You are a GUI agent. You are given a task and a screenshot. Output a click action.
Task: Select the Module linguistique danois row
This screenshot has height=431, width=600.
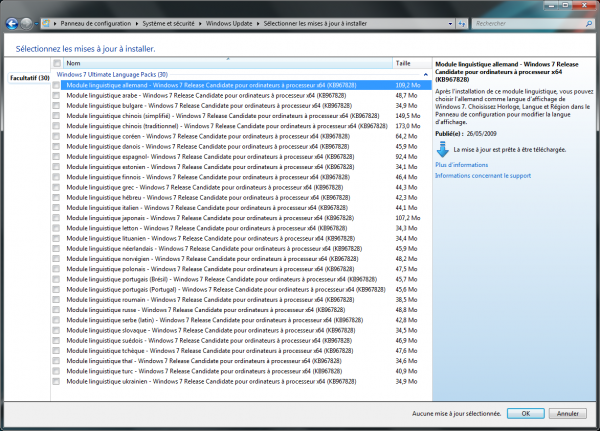coord(241,146)
